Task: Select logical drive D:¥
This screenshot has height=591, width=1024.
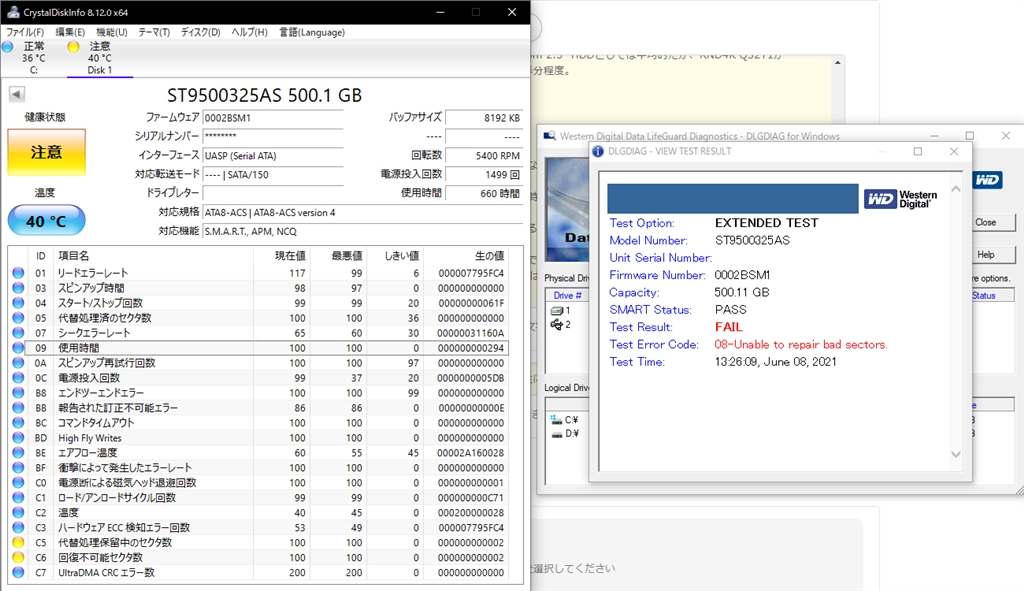Action: [x=565, y=434]
